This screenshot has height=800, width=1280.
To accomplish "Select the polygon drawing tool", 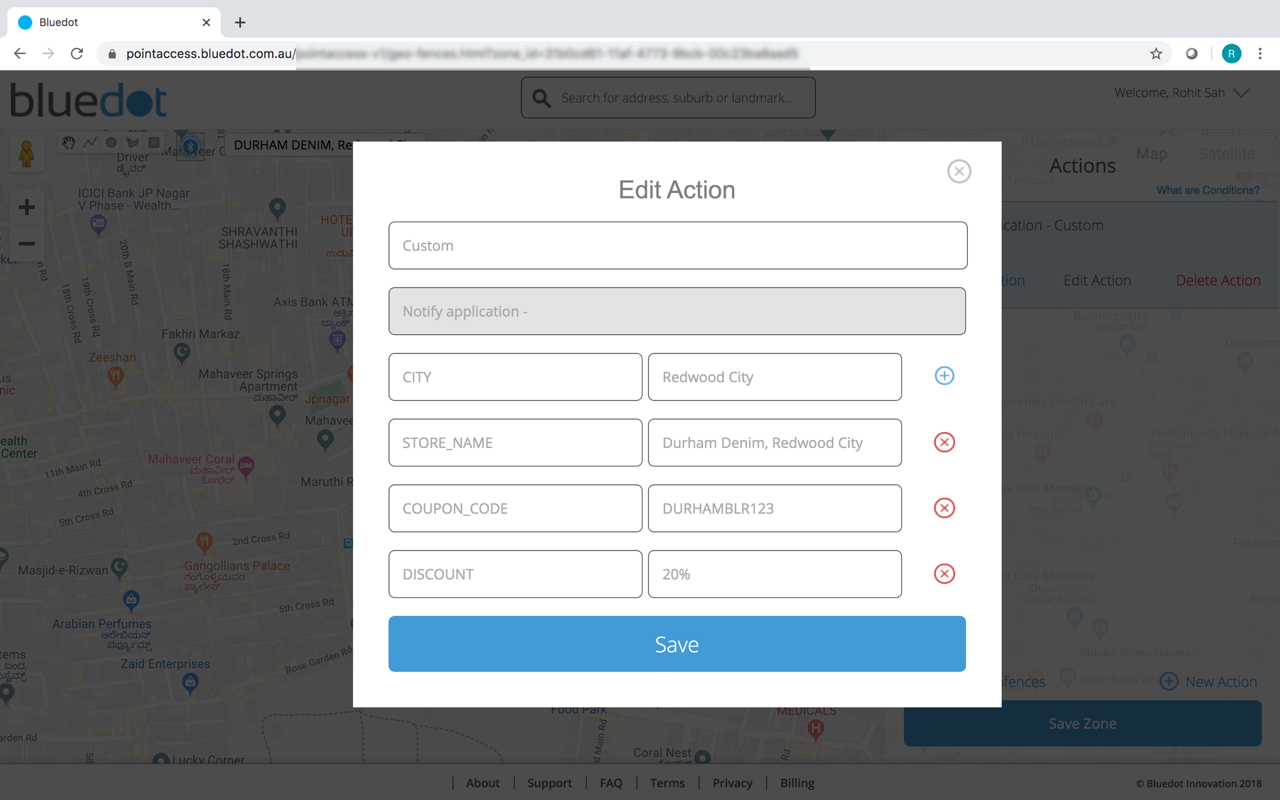I will pos(132,143).
